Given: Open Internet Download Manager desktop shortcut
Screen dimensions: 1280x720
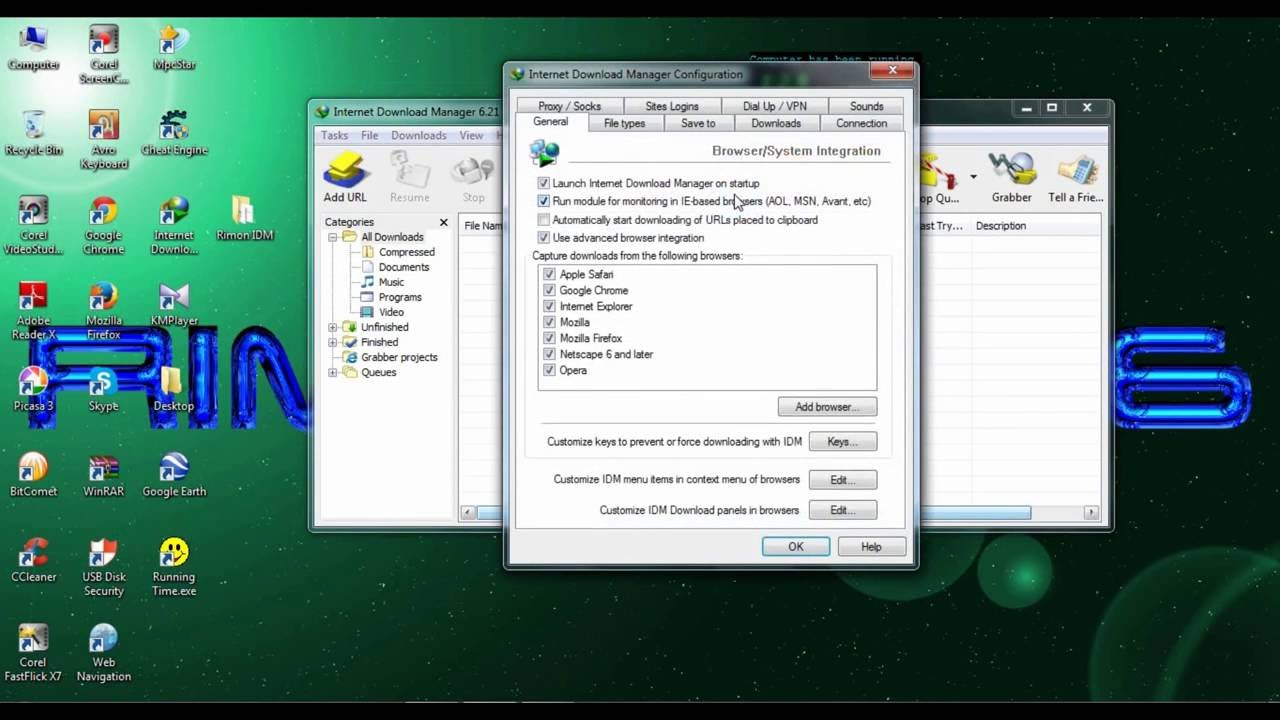Looking at the screenshot, I should (x=174, y=225).
